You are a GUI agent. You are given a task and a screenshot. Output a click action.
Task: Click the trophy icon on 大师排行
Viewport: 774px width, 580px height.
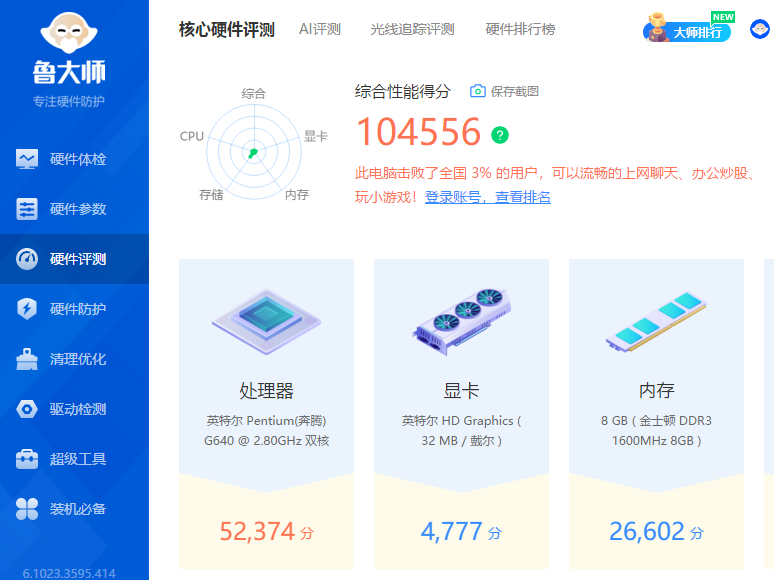[657, 27]
